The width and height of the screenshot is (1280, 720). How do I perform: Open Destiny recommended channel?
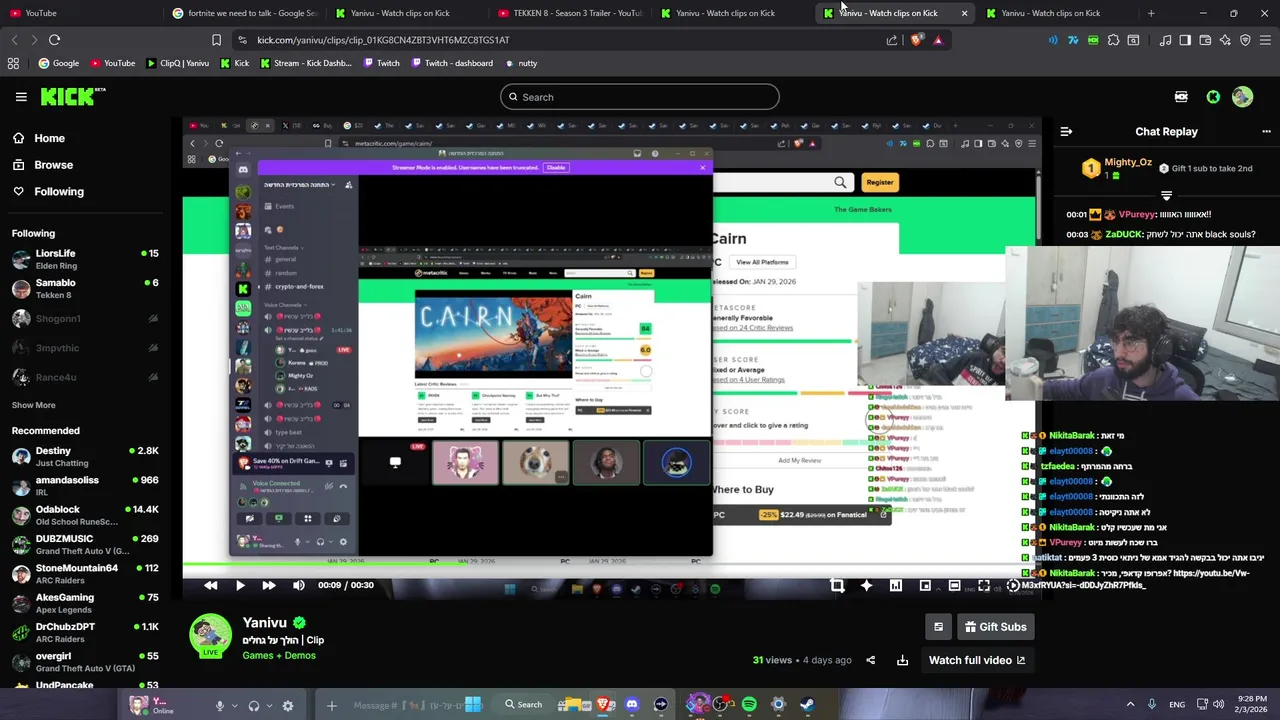coord(85,457)
